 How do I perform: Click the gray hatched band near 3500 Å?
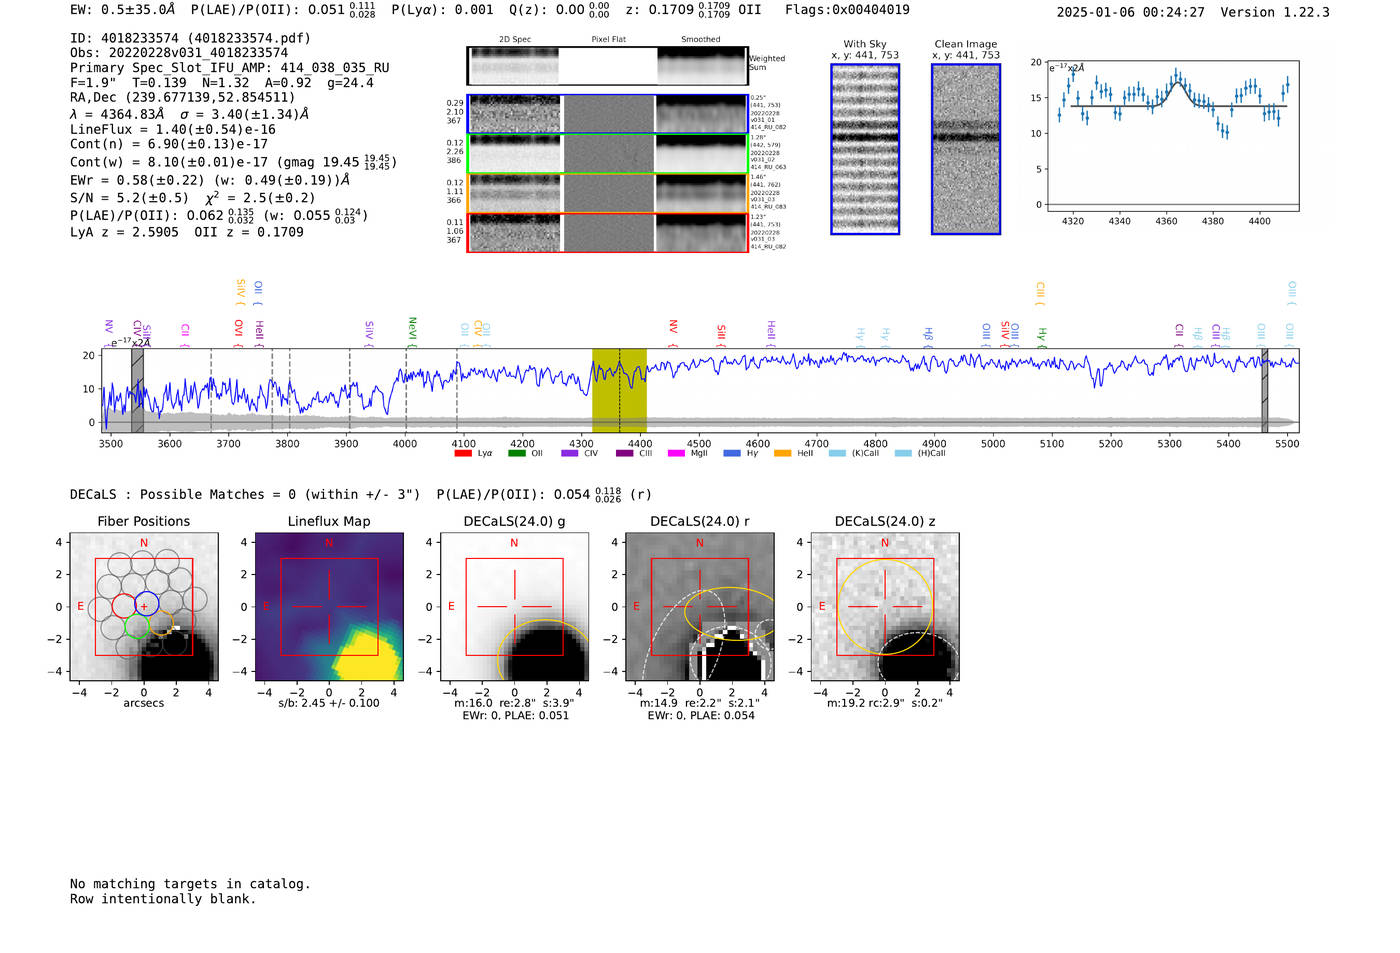tap(137, 391)
